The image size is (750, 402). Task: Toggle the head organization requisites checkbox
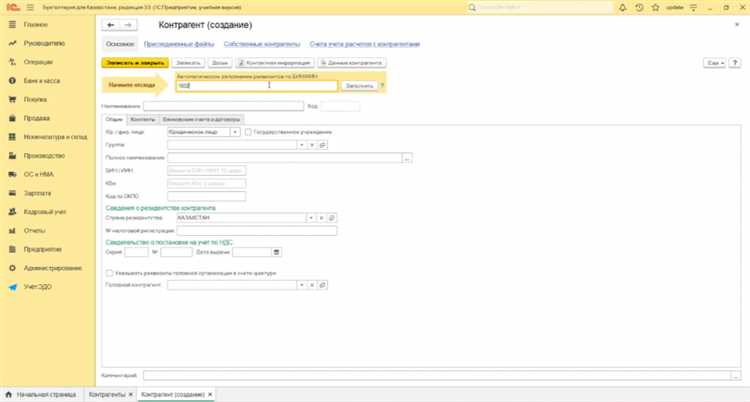tap(109, 272)
